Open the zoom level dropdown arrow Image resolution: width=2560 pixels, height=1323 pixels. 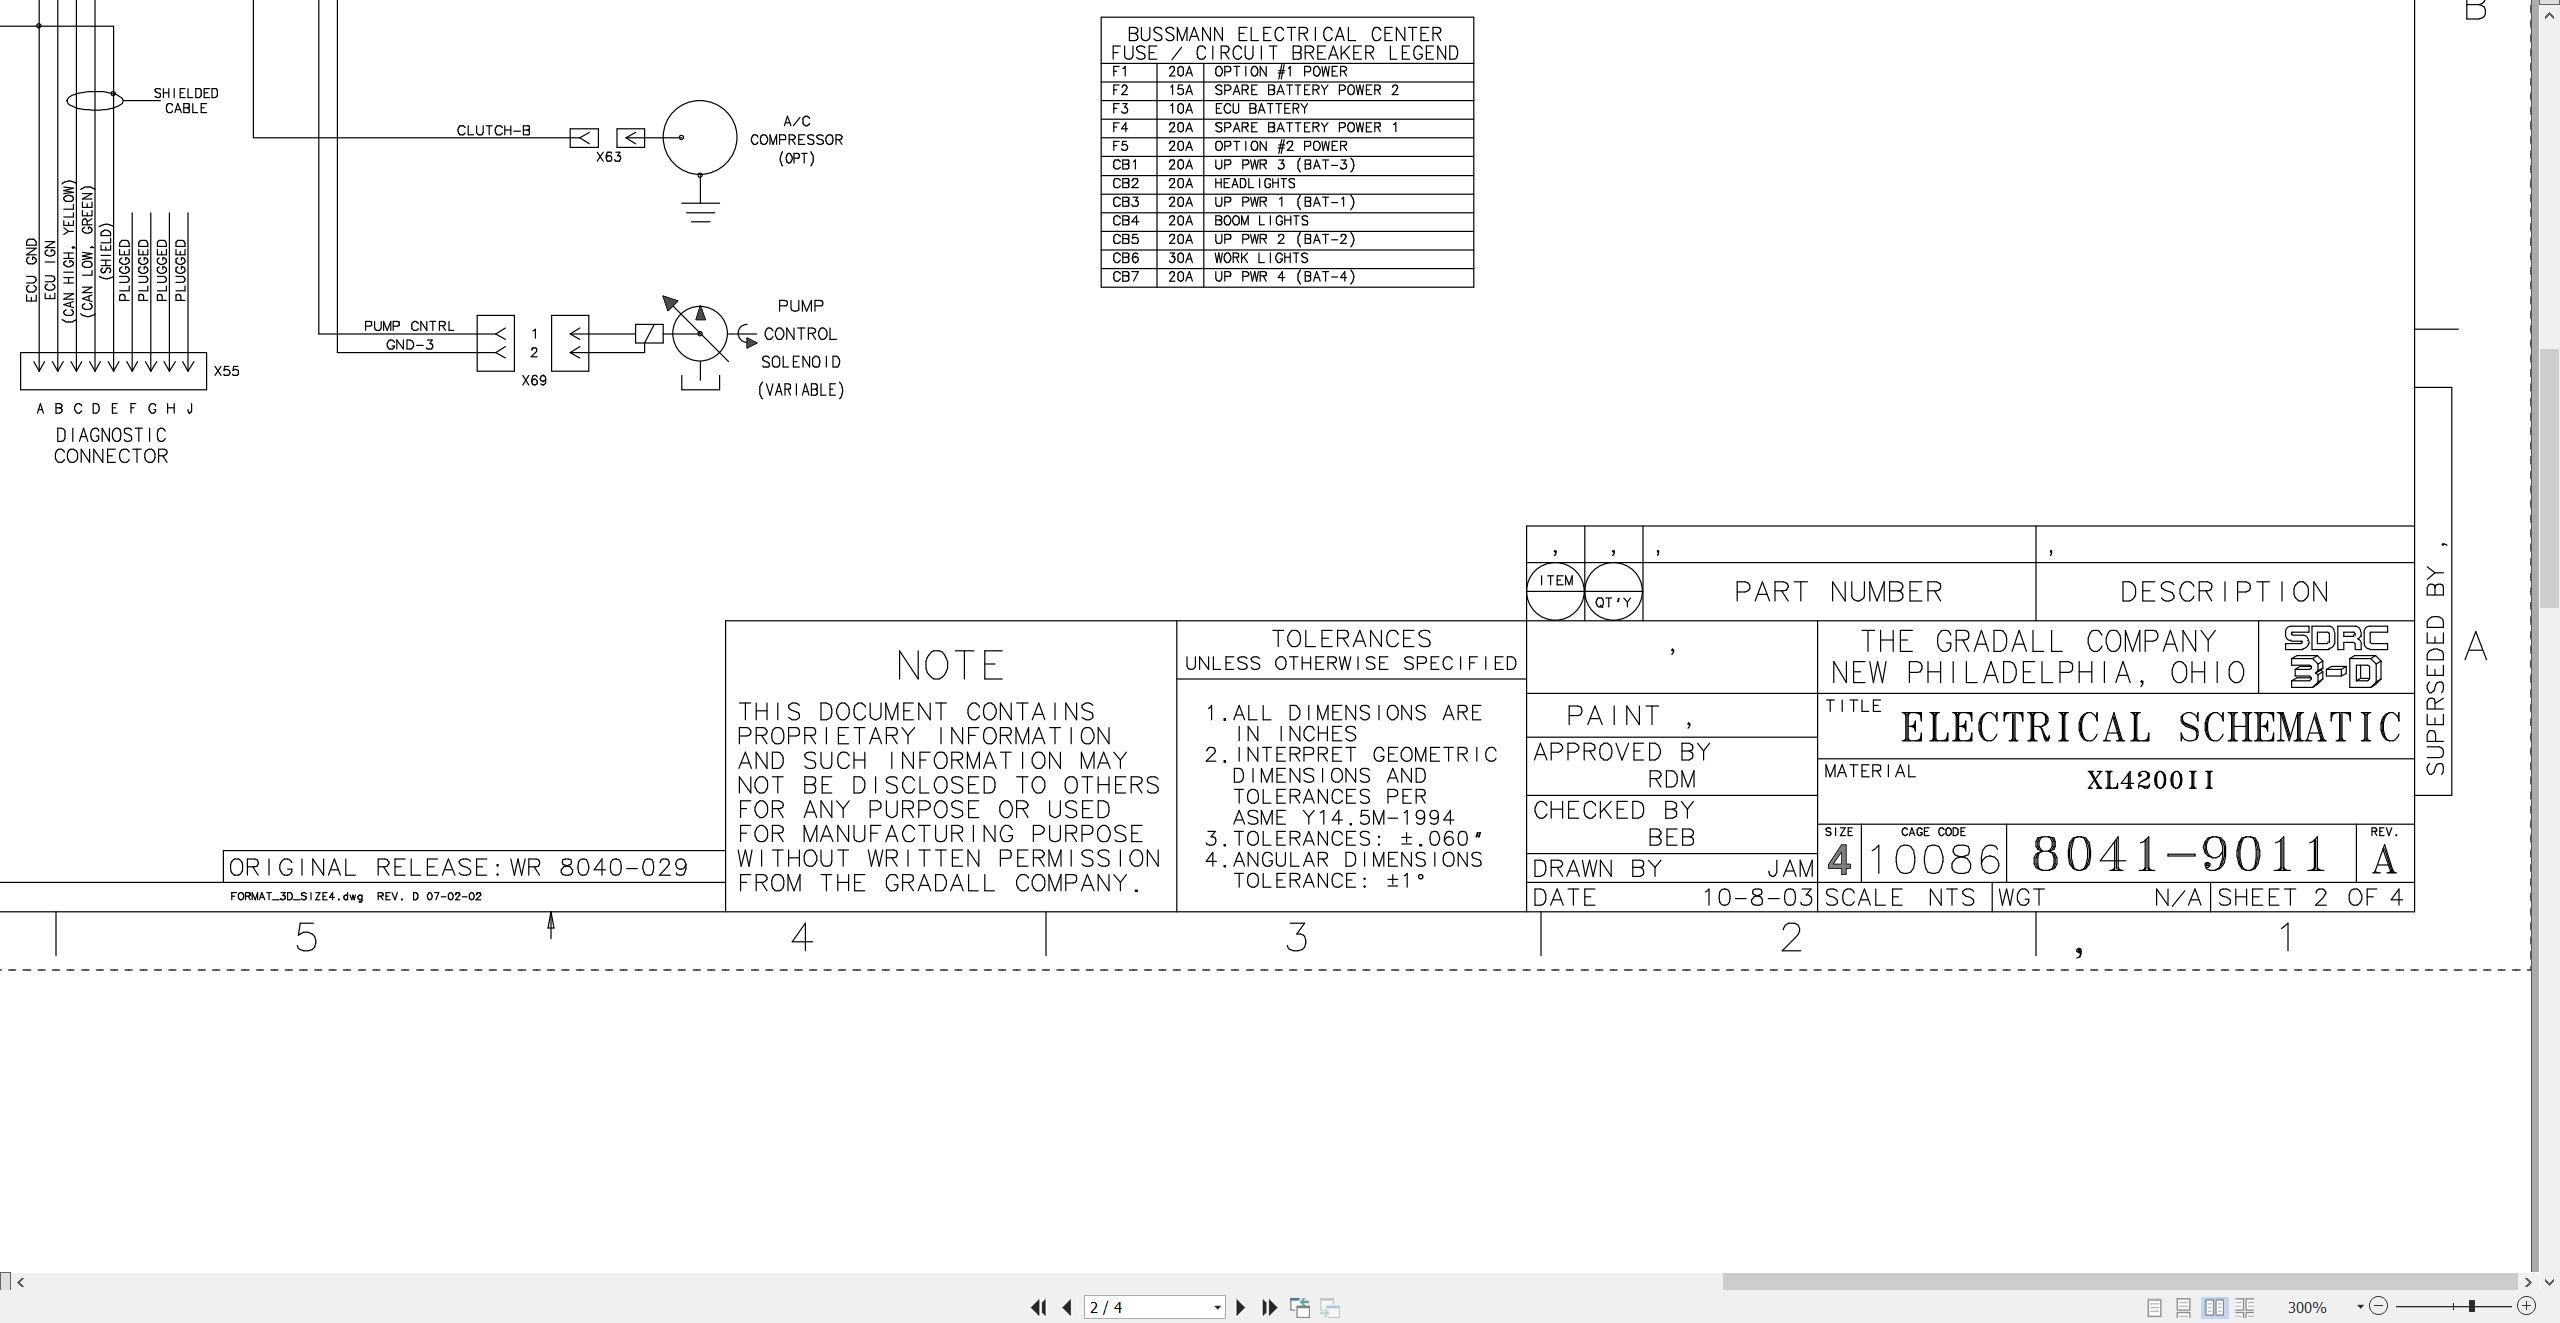[x=2361, y=1306]
